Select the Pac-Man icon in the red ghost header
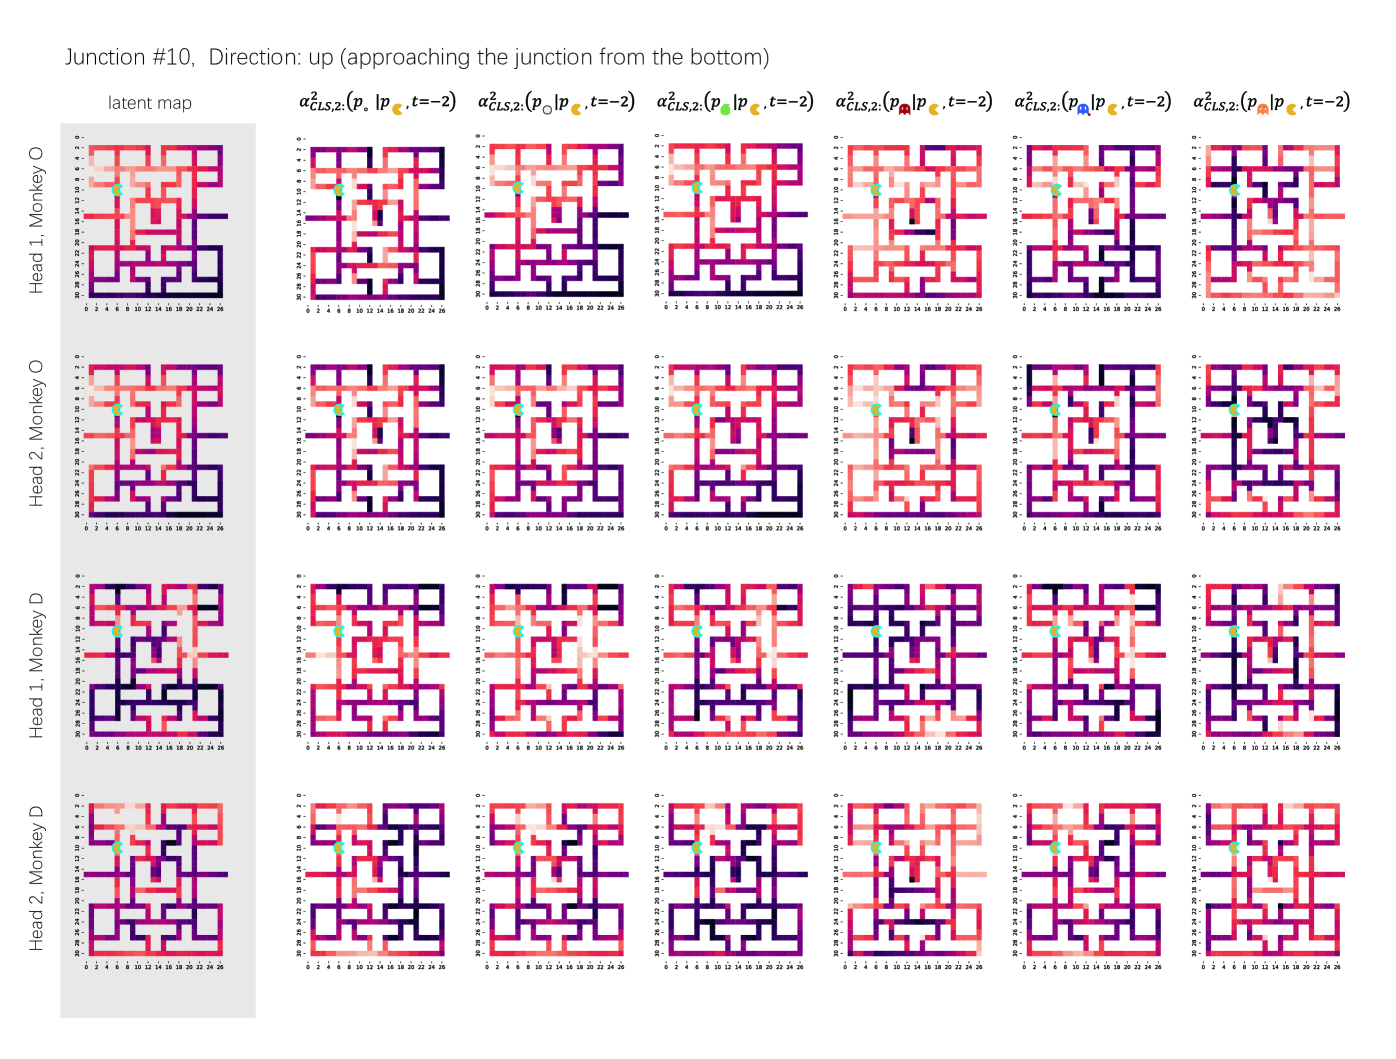This screenshot has height=1059, width=1396. pyautogui.click(x=934, y=108)
